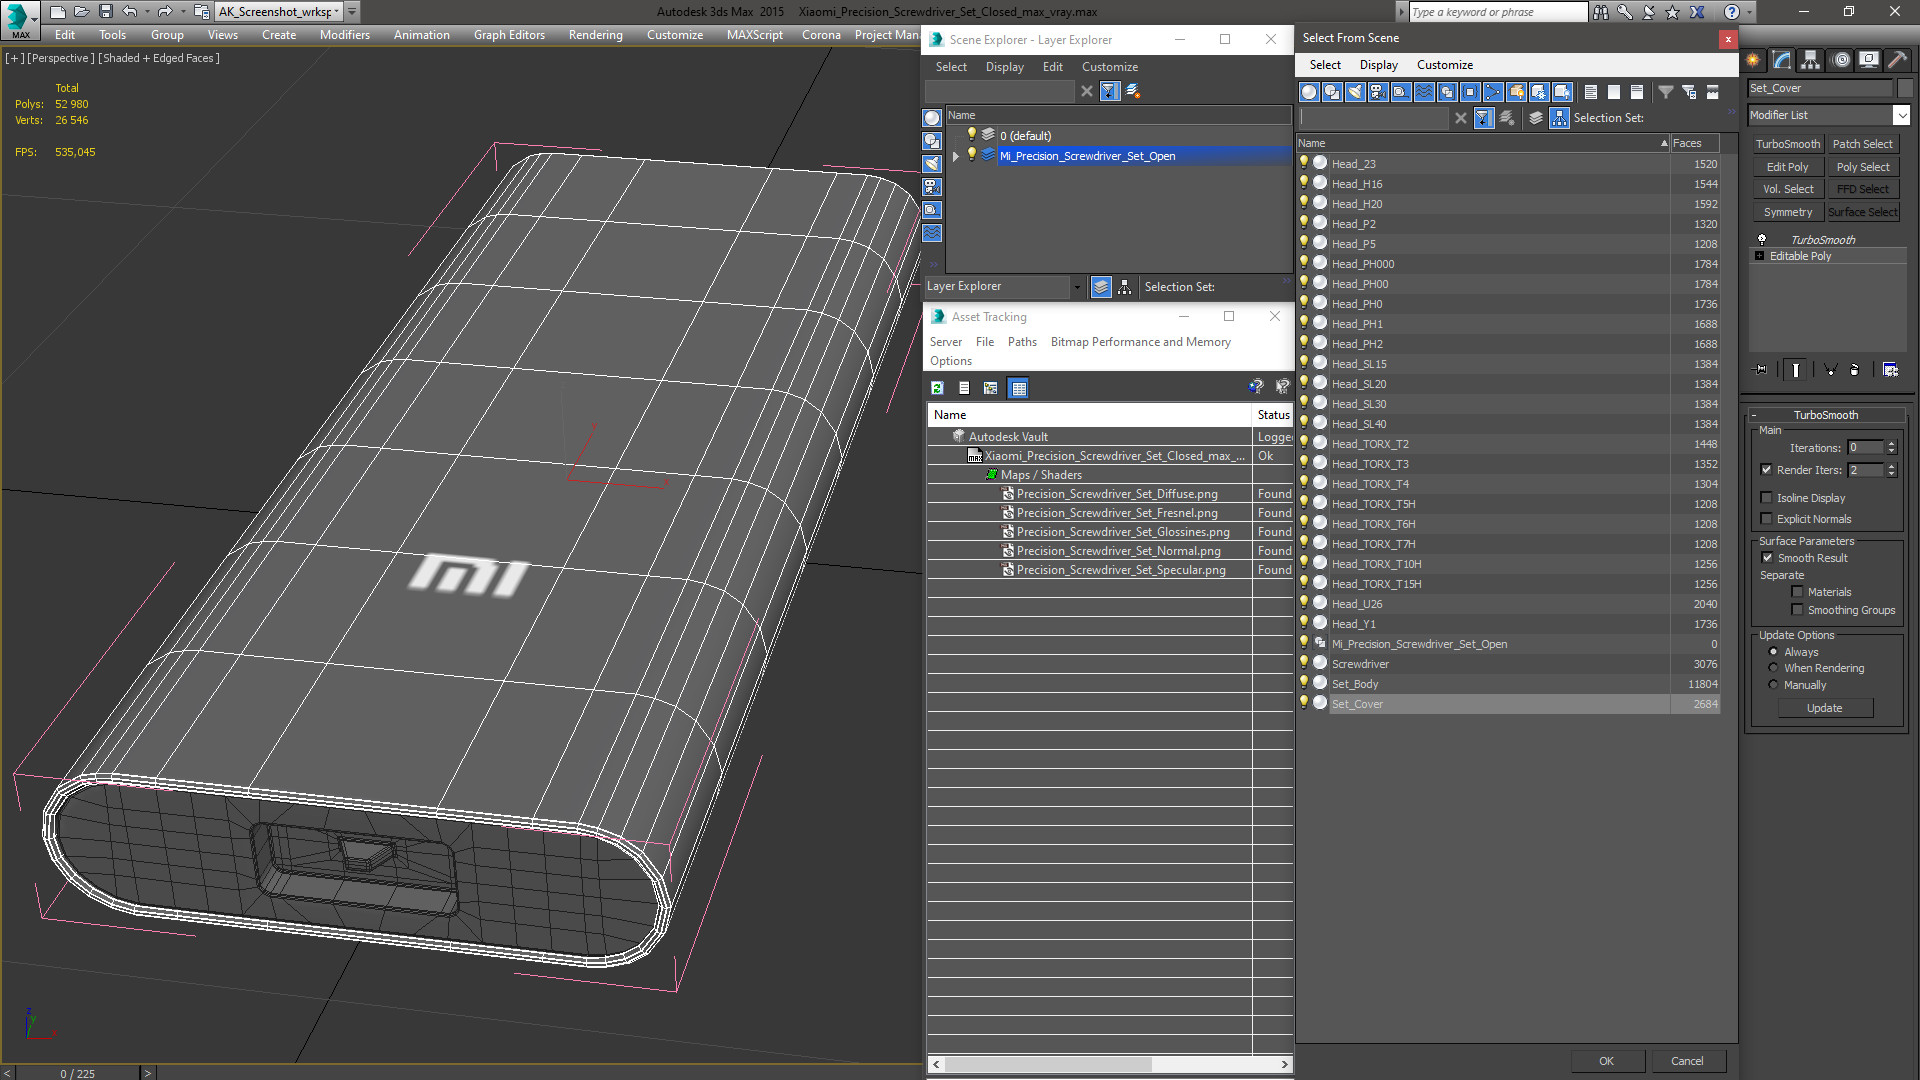Enable Isoline Display checkbox
This screenshot has height=1080, width=1920.
pyautogui.click(x=1766, y=498)
